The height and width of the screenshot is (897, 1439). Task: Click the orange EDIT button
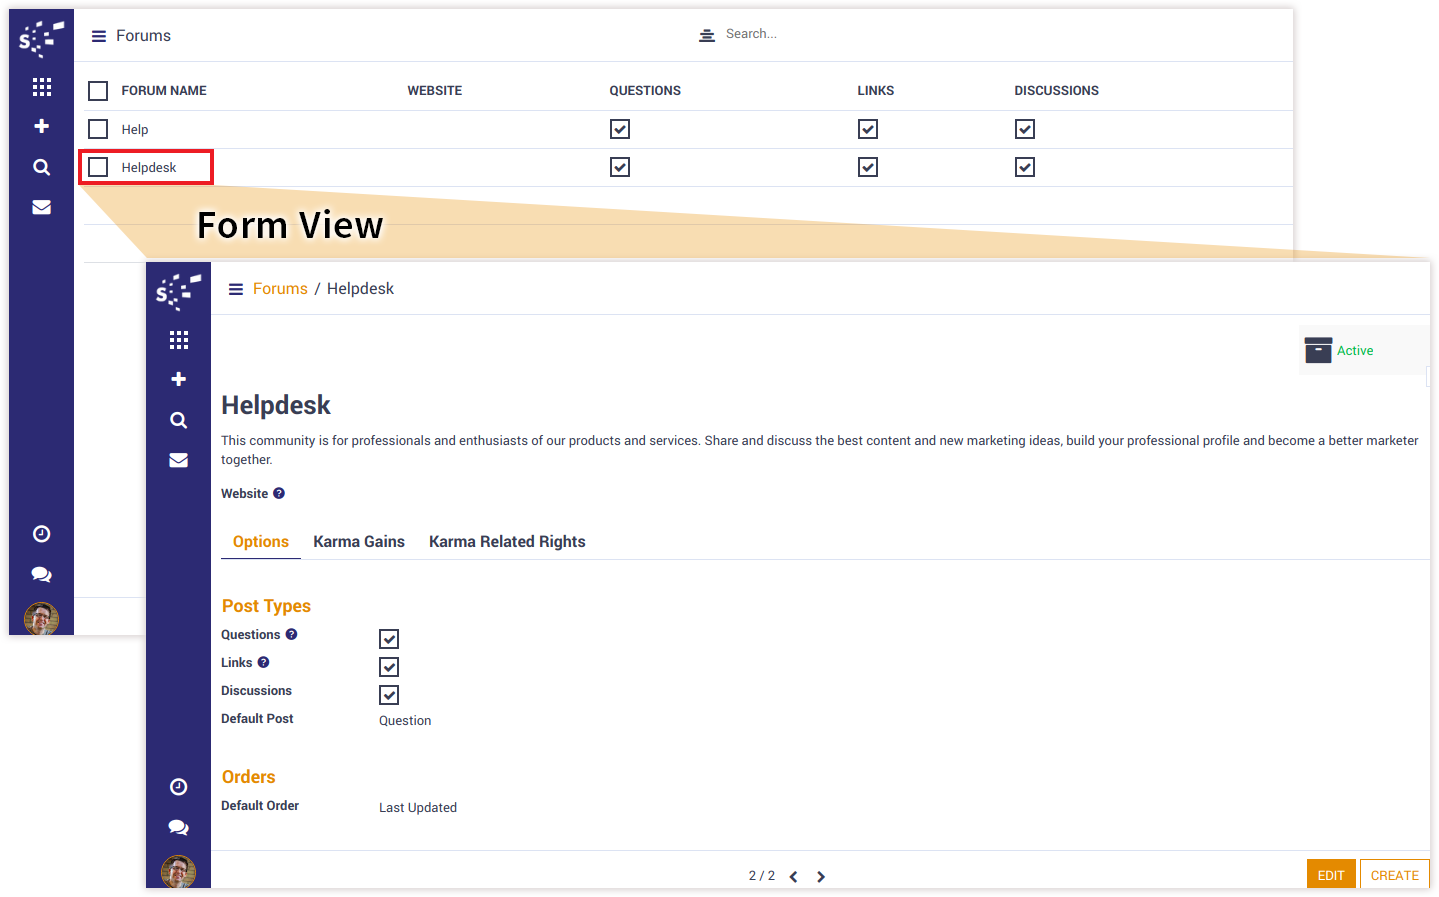[1330, 875]
